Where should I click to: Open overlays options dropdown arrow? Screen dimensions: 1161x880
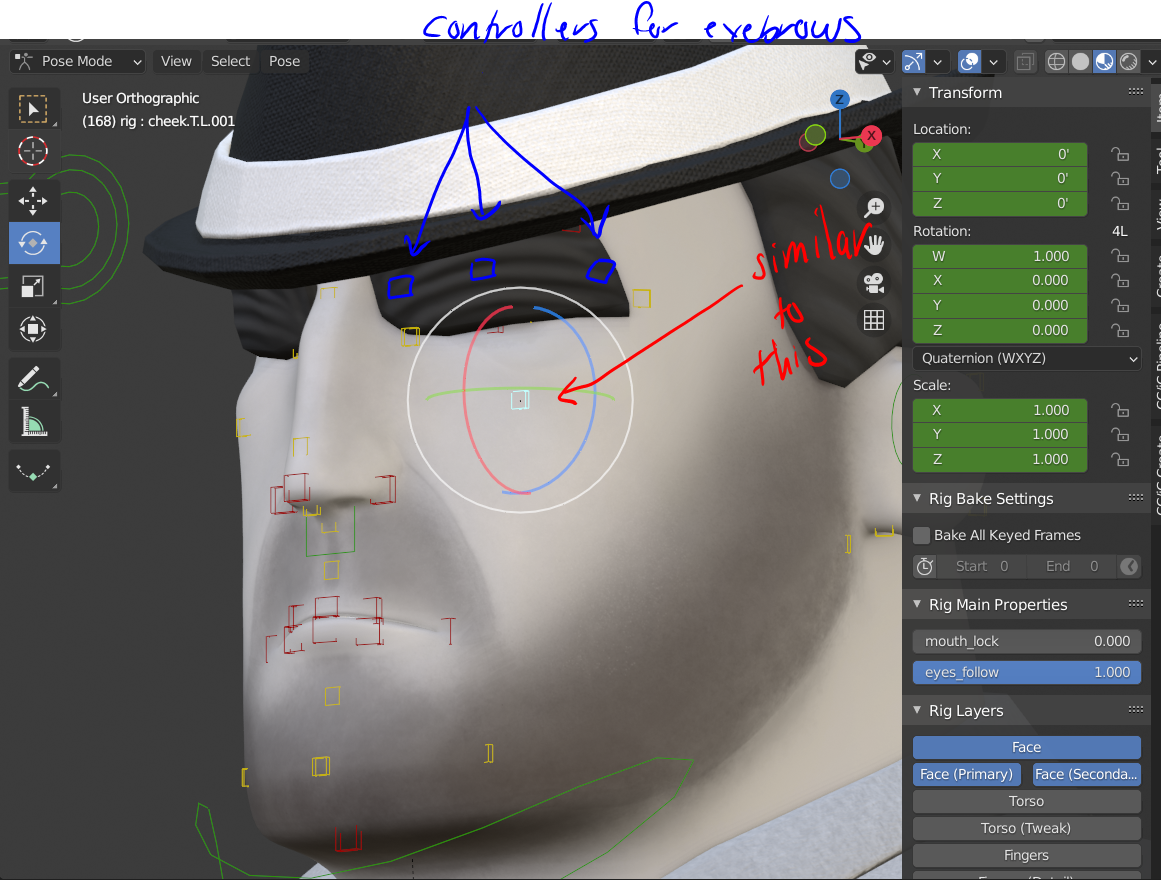click(994, 61)
